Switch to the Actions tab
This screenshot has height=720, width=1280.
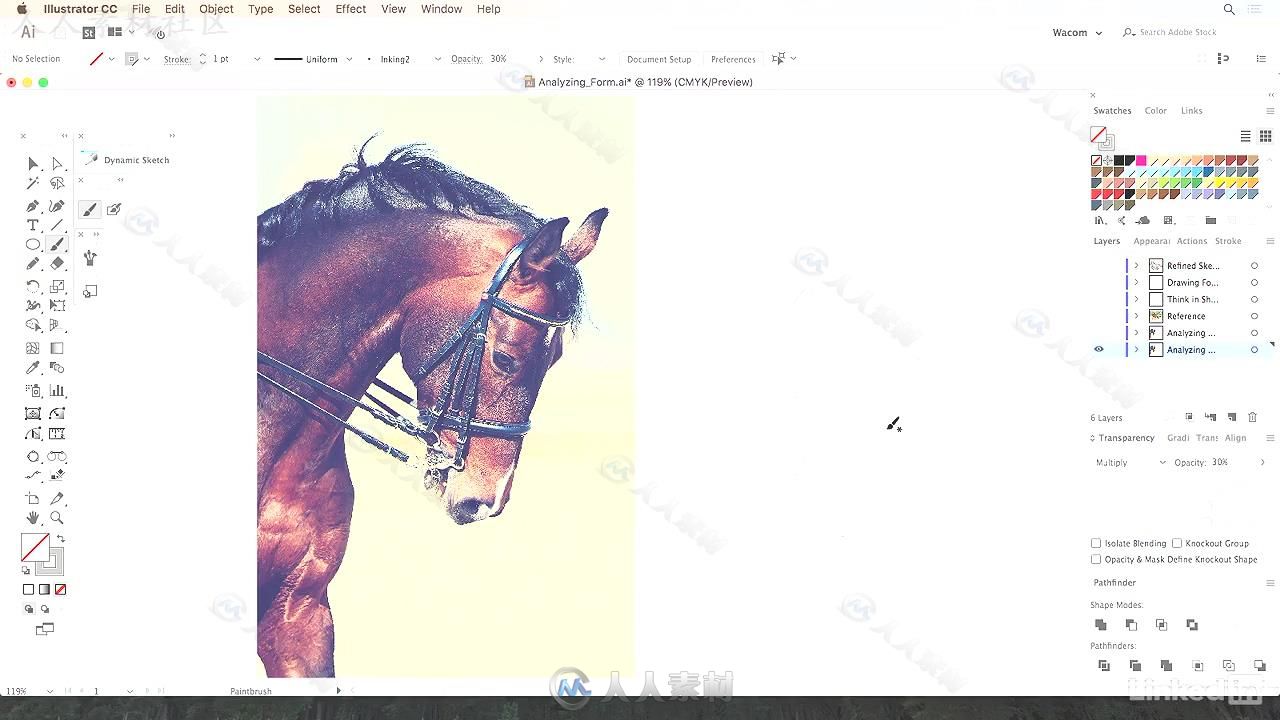pyautogui.click(x=1192, y=241)
